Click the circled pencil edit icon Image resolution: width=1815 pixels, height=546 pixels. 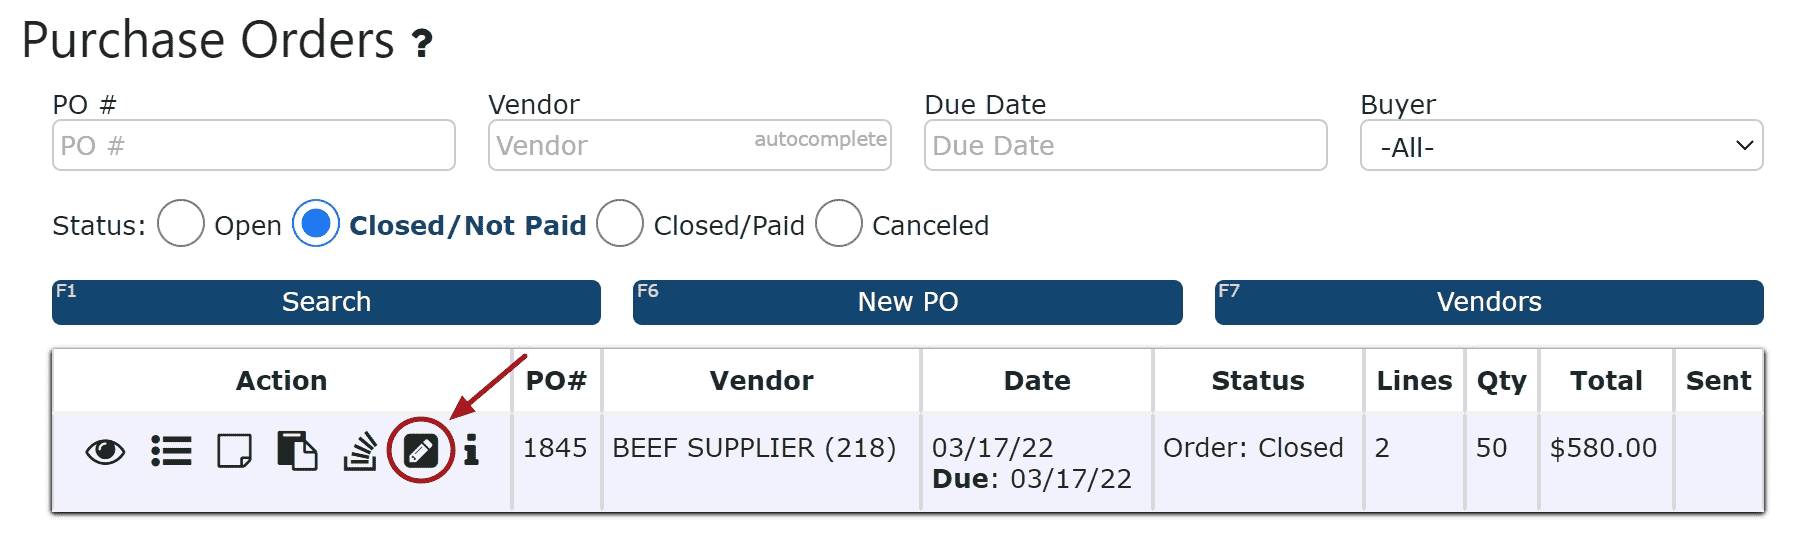tap(421, 451)
